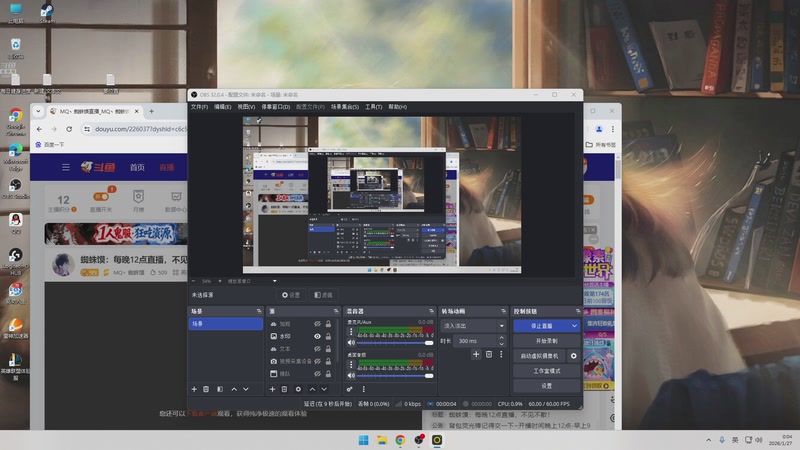The image size is (800, 450).
Task: Remove the transition with the trash icon
Action: 489,354
